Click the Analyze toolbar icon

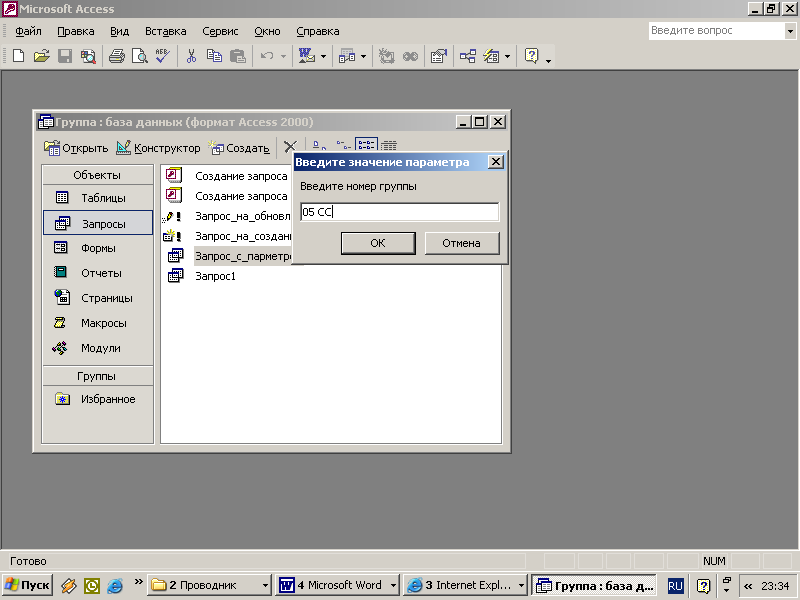(347, 56)
